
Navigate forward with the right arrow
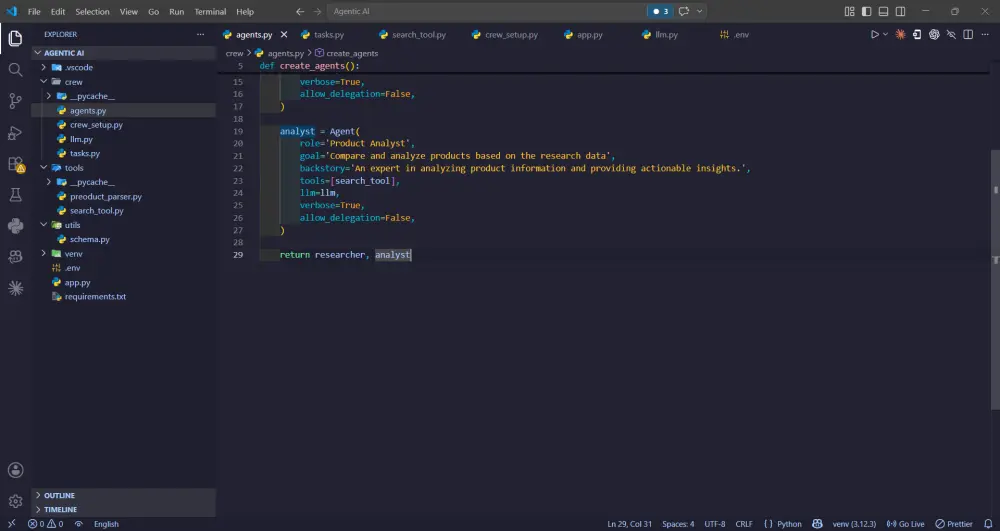[318, 11]
